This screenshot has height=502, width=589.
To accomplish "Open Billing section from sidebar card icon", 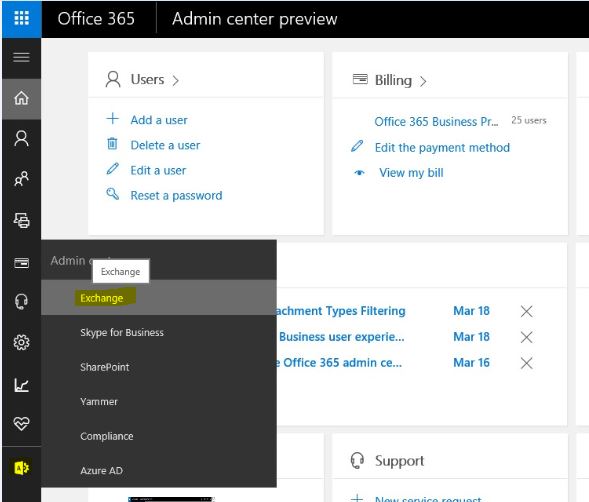I will [21, 263].
